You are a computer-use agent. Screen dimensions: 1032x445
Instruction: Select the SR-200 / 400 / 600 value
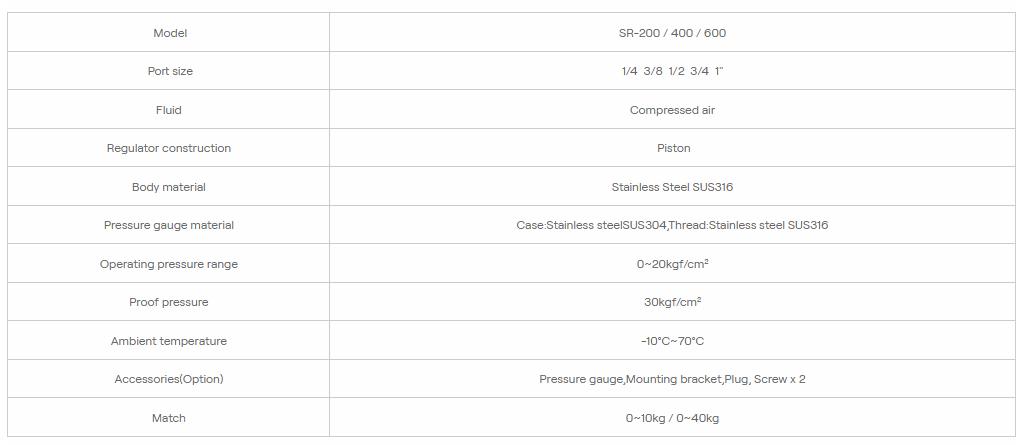pos(672,33)
